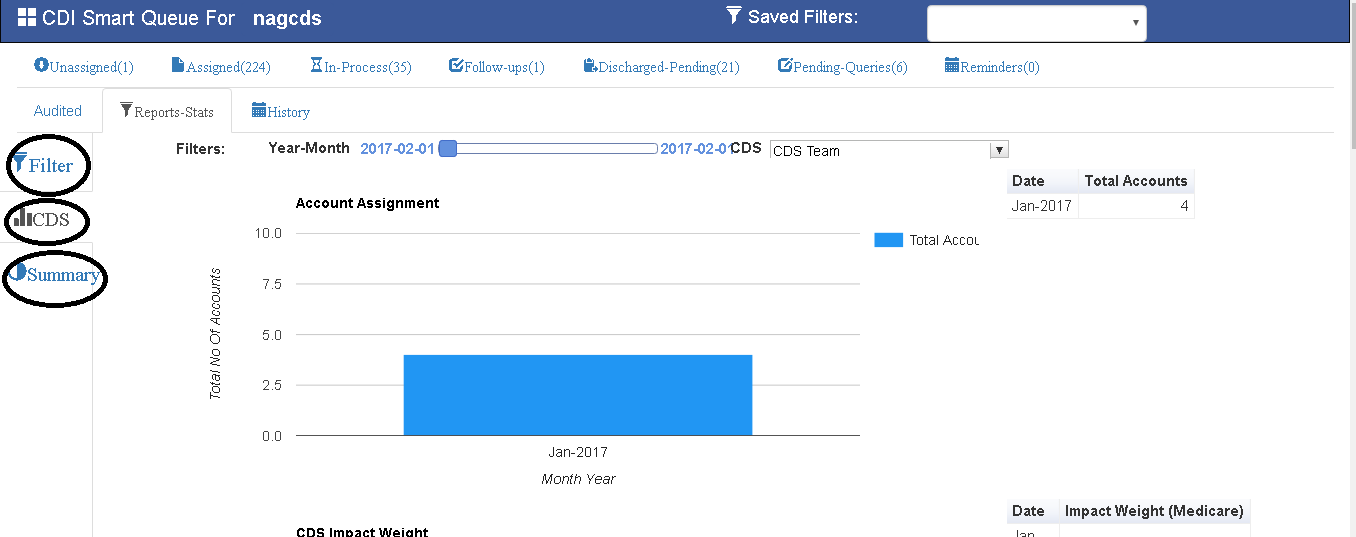The width and height of the screenshot is (1356, 537).
Task: Click the Unassigned download icon
Action: 41,66
